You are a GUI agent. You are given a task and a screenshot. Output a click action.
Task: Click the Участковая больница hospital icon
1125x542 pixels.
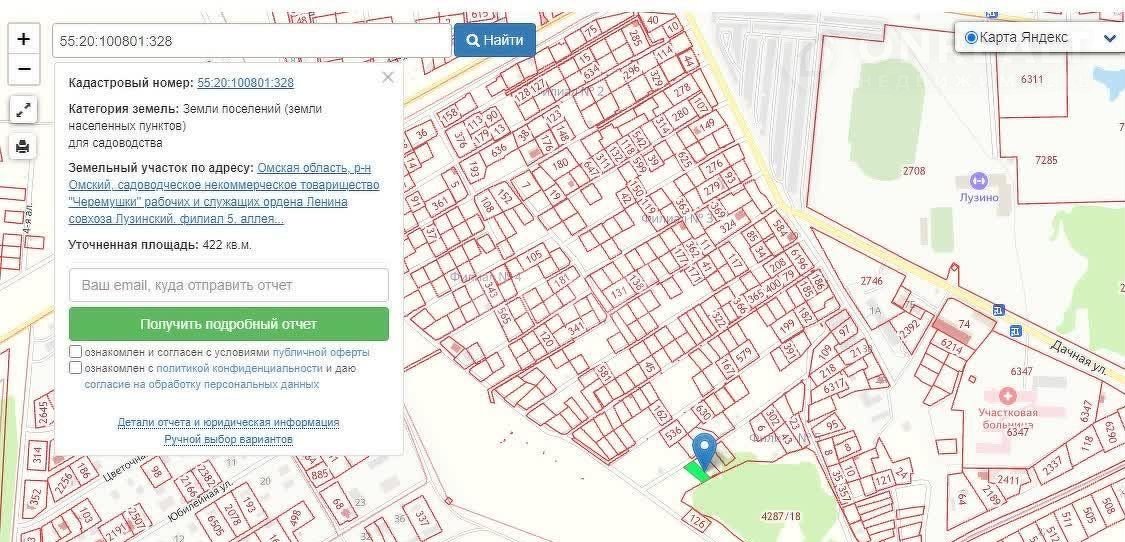point(1014,397)
